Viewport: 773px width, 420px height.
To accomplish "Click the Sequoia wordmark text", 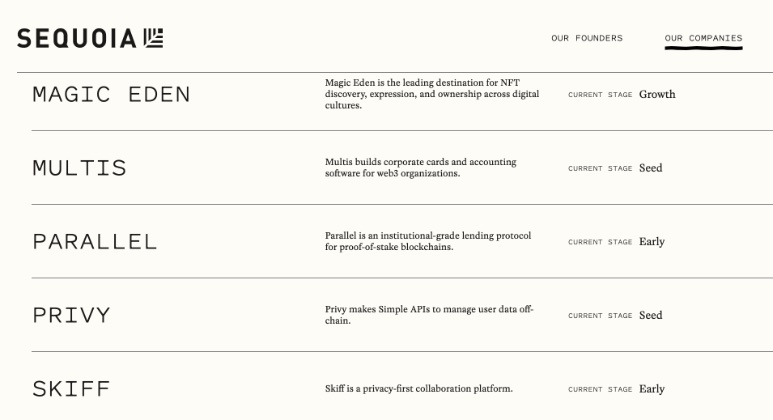I will [x=76, y=38].
